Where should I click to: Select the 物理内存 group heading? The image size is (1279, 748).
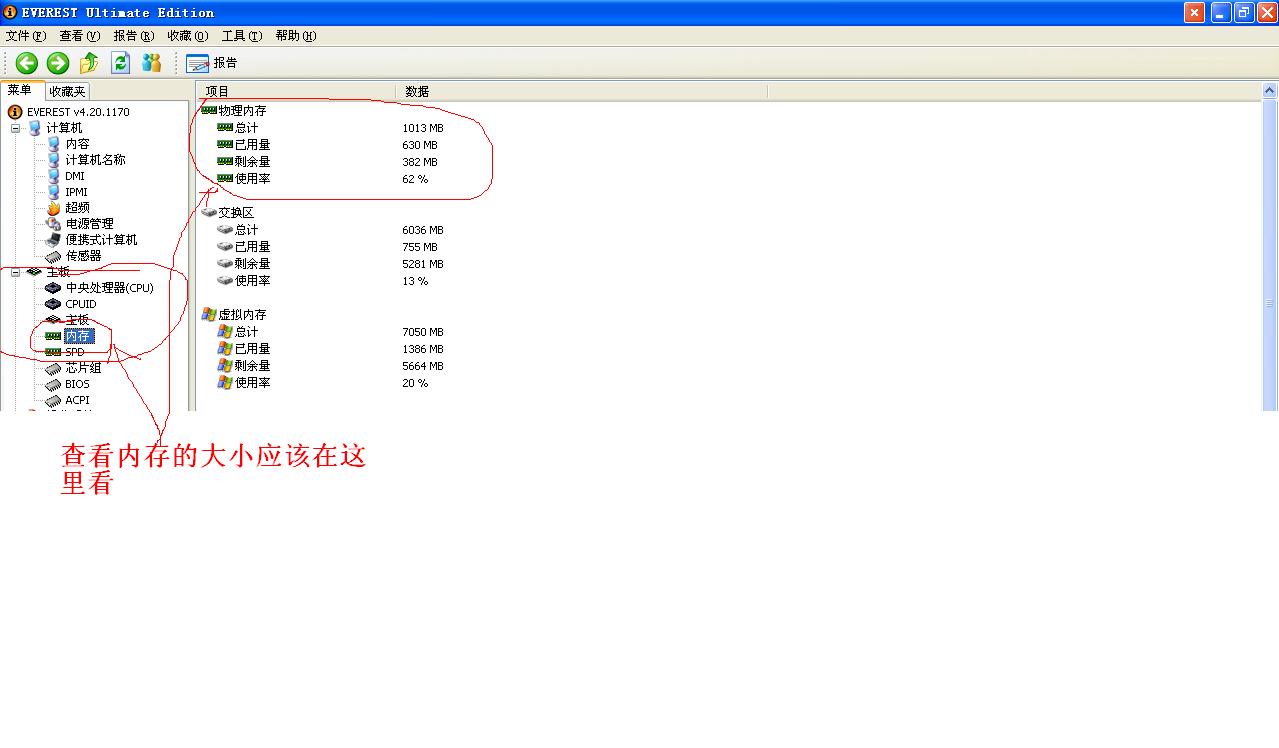(x=243, y=111)
